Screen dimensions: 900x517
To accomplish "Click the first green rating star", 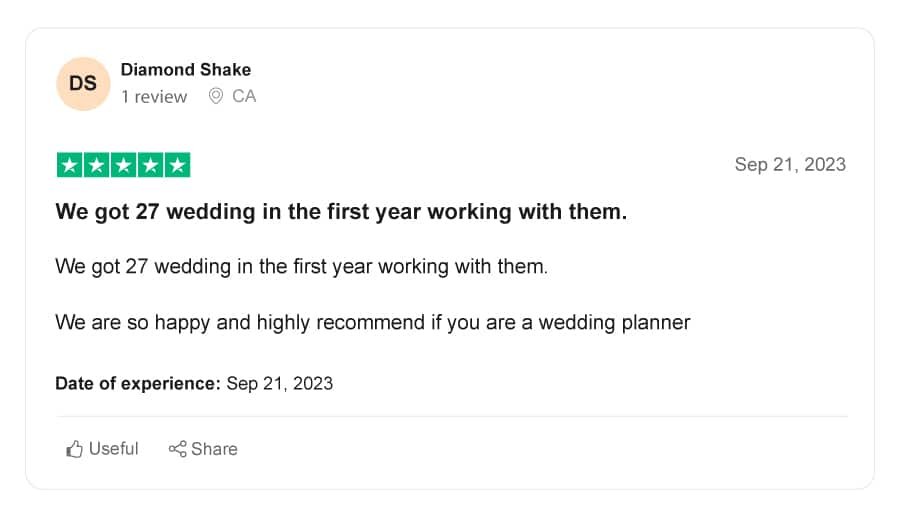I will pos(69,165).
